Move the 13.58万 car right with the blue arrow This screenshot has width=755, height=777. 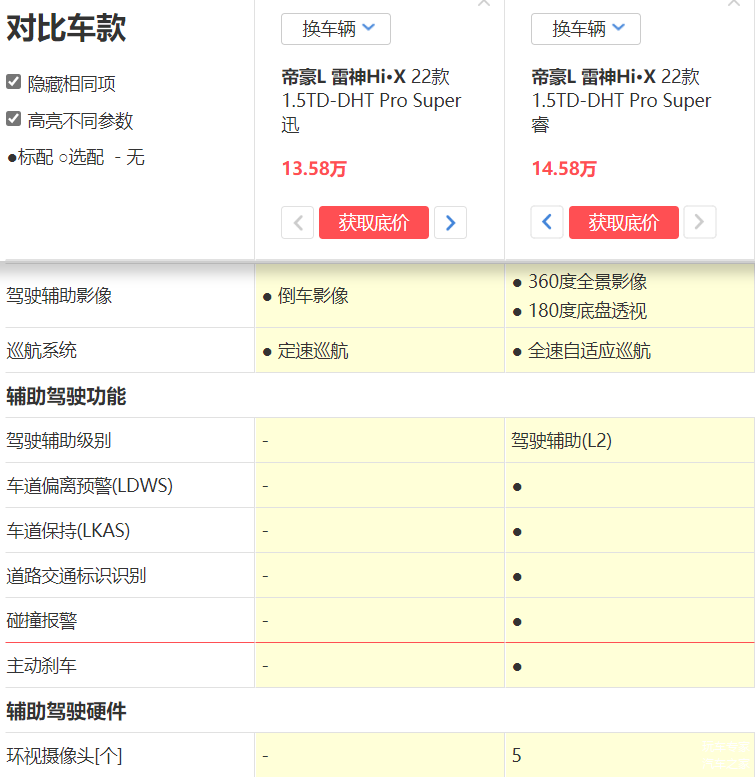coord(450,222)
